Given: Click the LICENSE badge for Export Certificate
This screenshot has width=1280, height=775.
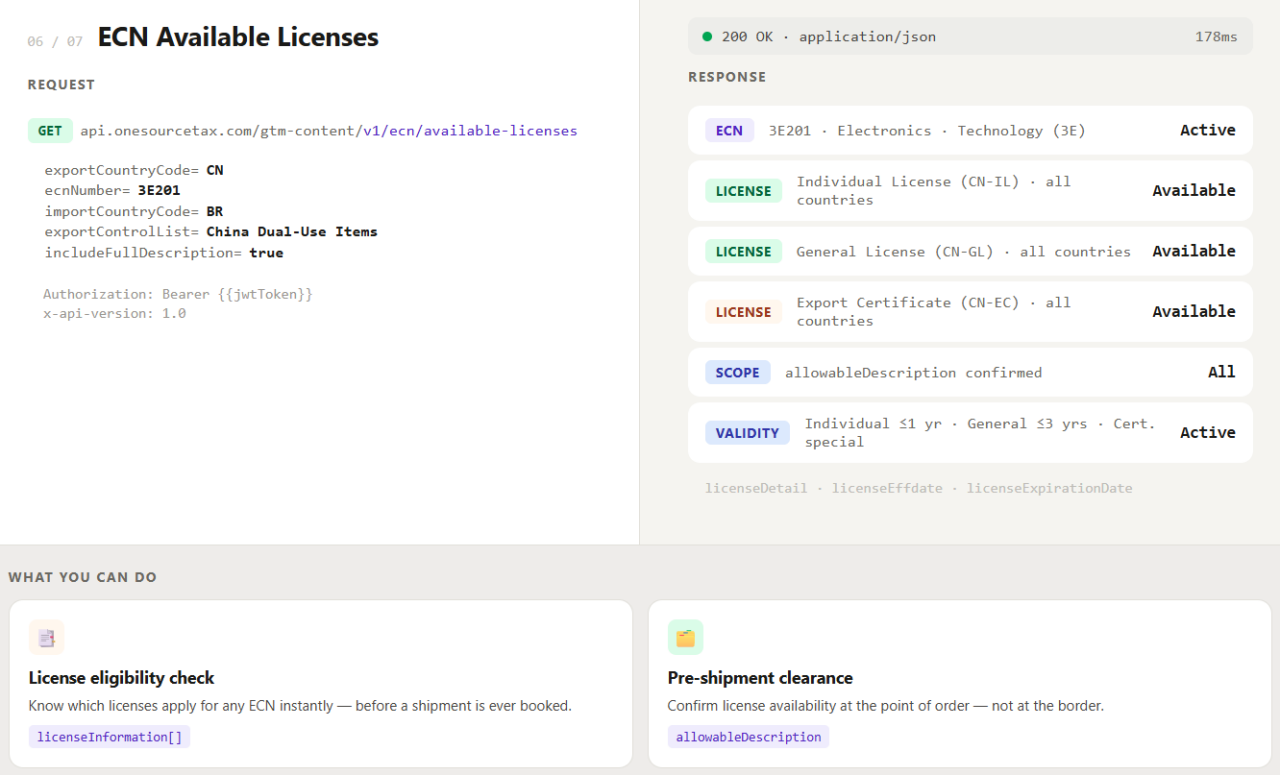Looking at the screenshot, I should click(x=743, y=312).
